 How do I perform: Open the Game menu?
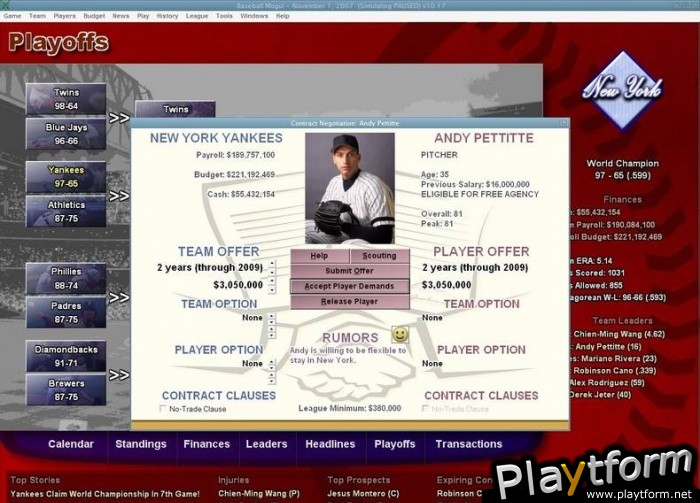coord(12,16)
